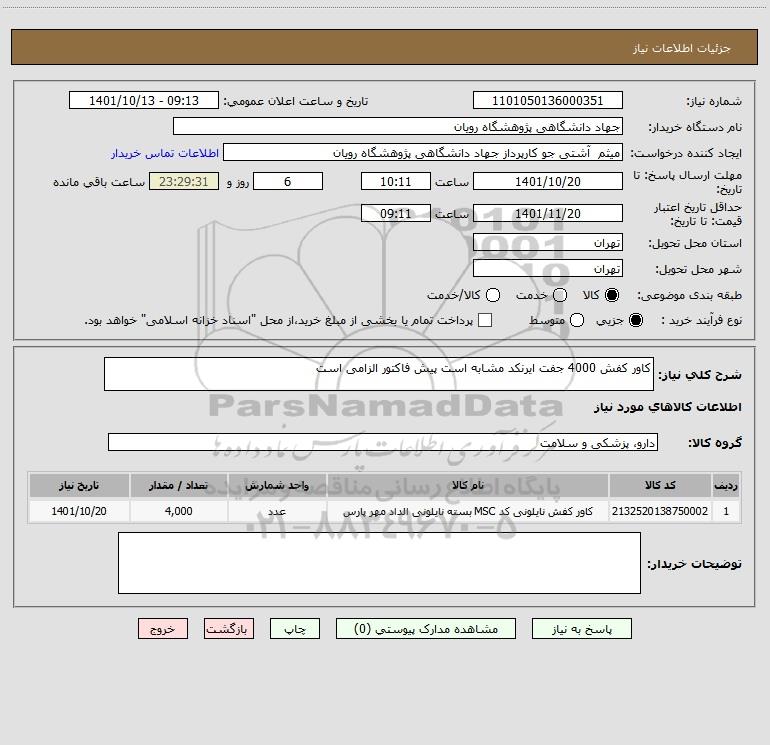Screen dimensions: 770x745
Task: Click the شرح کلی نیاز text area
Action: point(379,374)
